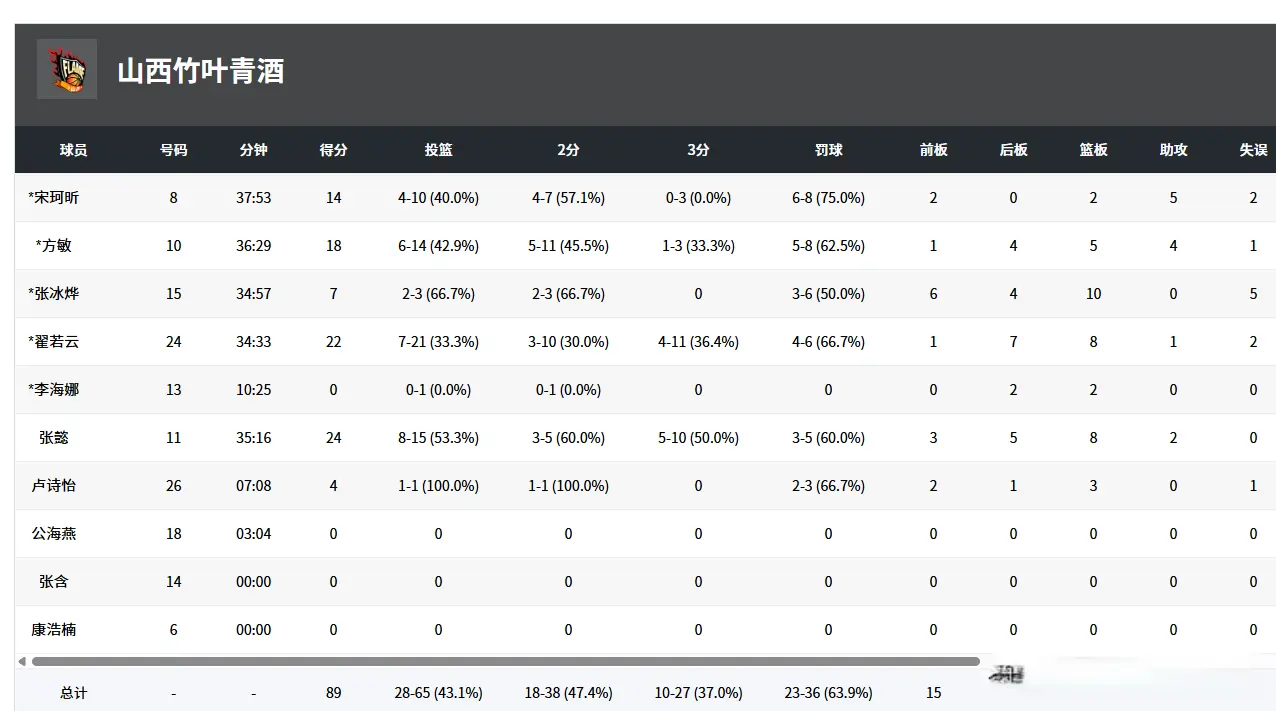Open player 卢诗怡's name link
The height and width of the screenshot is (711, 1276).
coord(54,486)
